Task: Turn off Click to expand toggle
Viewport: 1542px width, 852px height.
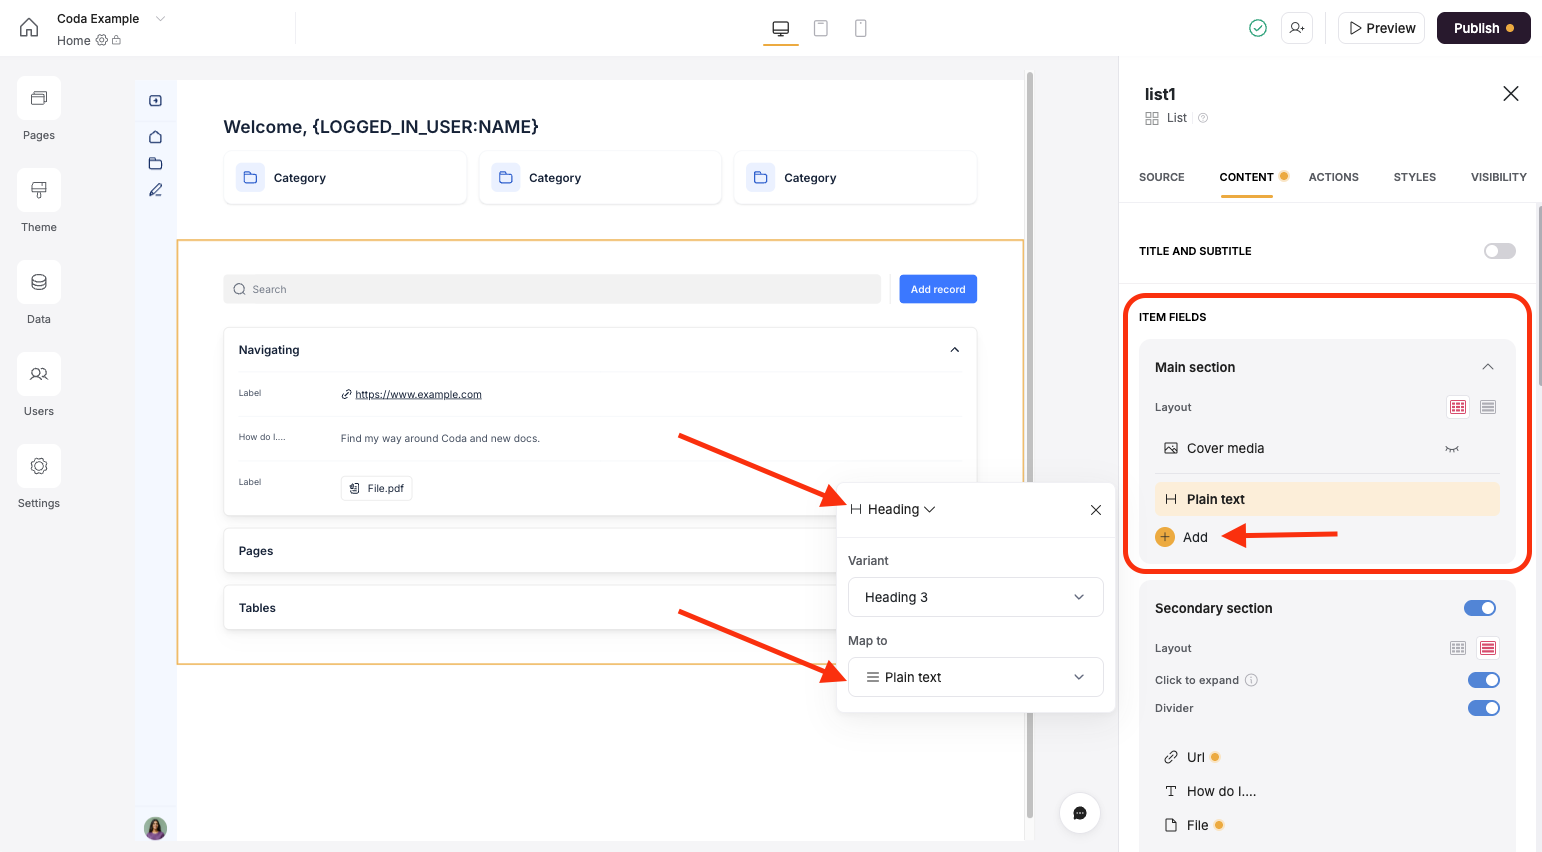Action: [1484, 680]
